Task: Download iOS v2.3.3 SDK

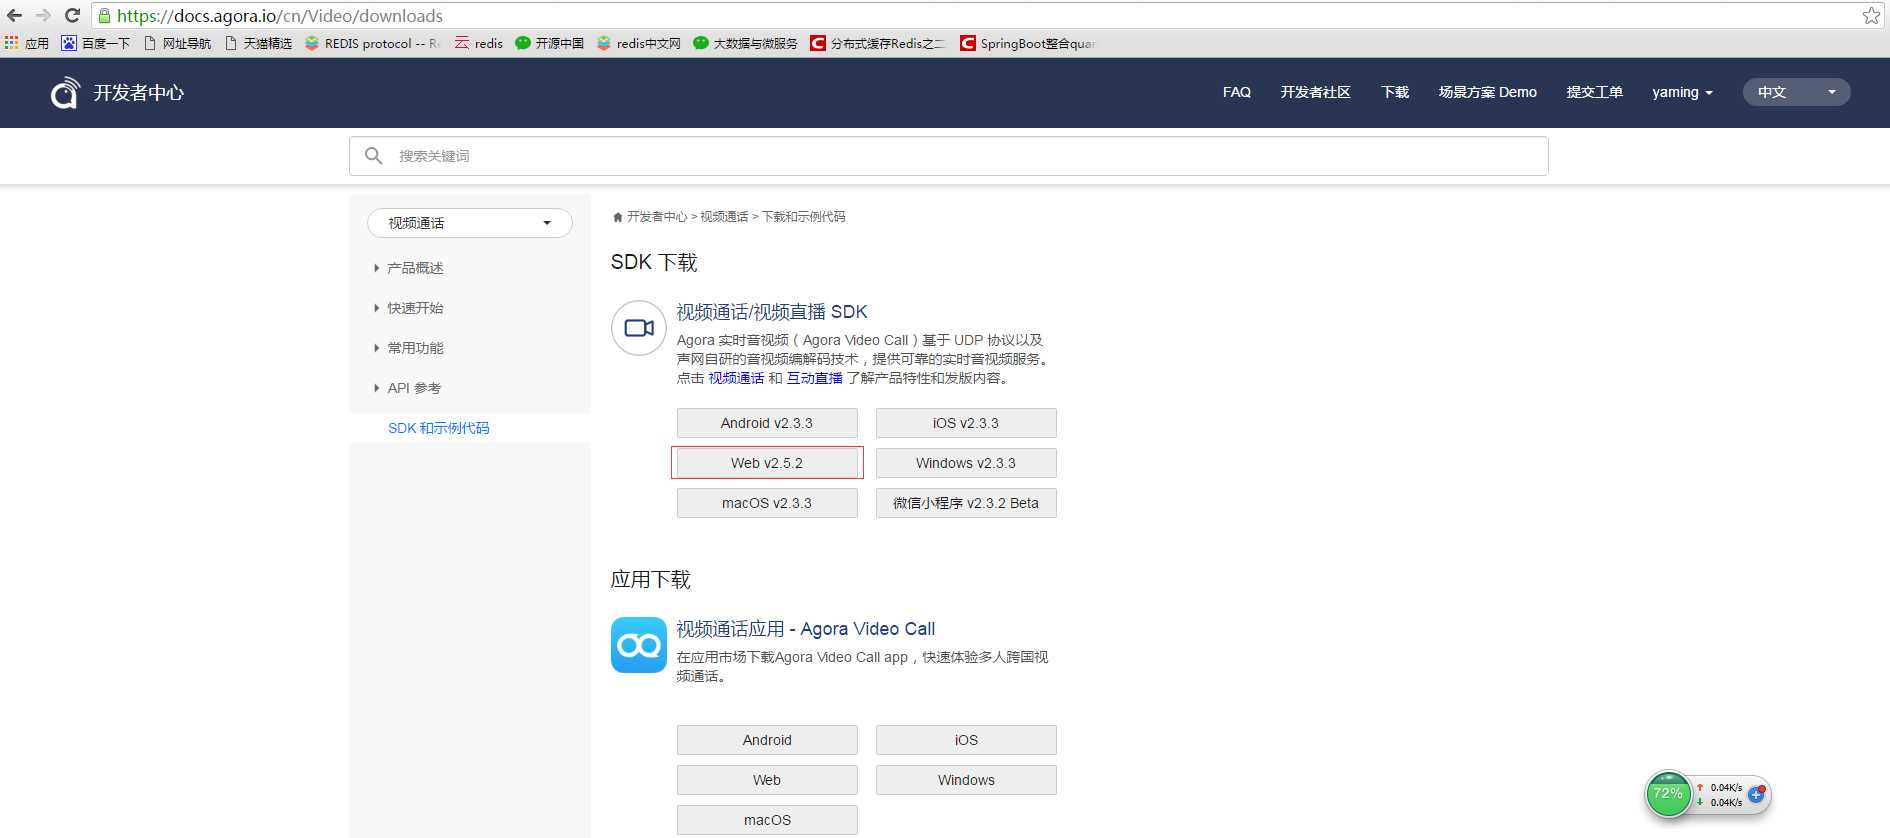Action: [966, 423]
